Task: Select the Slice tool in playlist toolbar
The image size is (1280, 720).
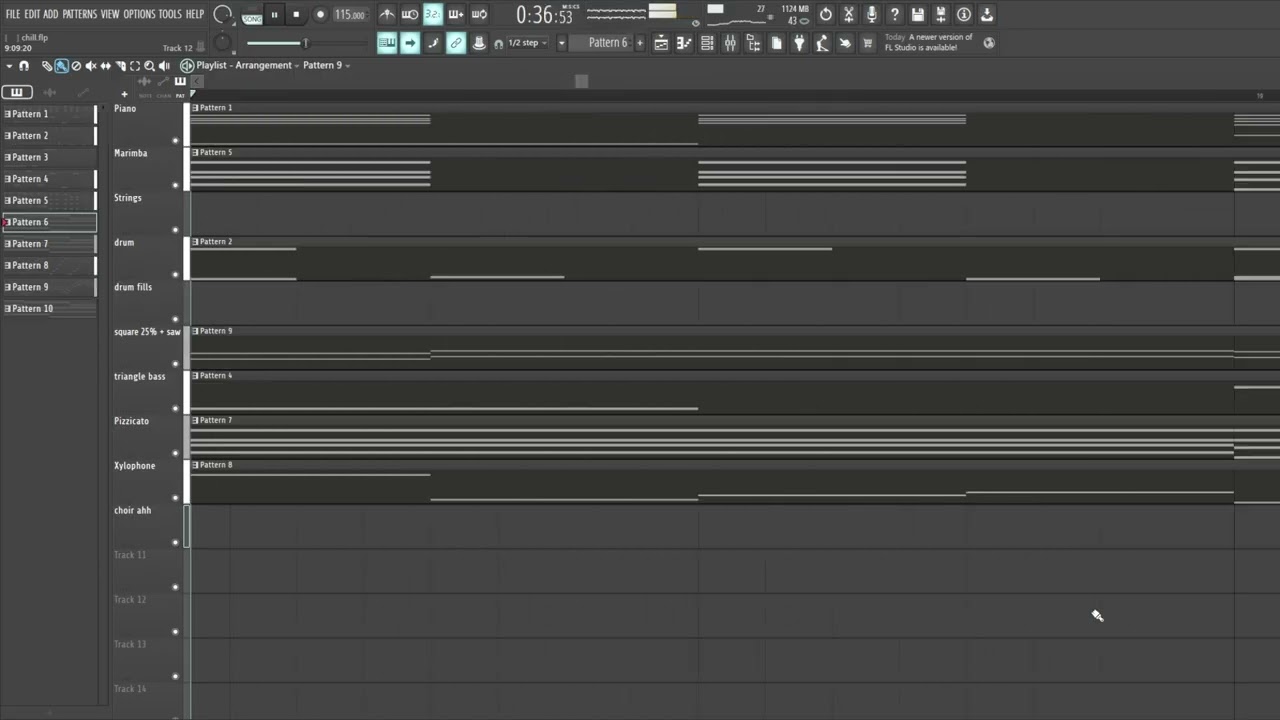Action: 120,66
